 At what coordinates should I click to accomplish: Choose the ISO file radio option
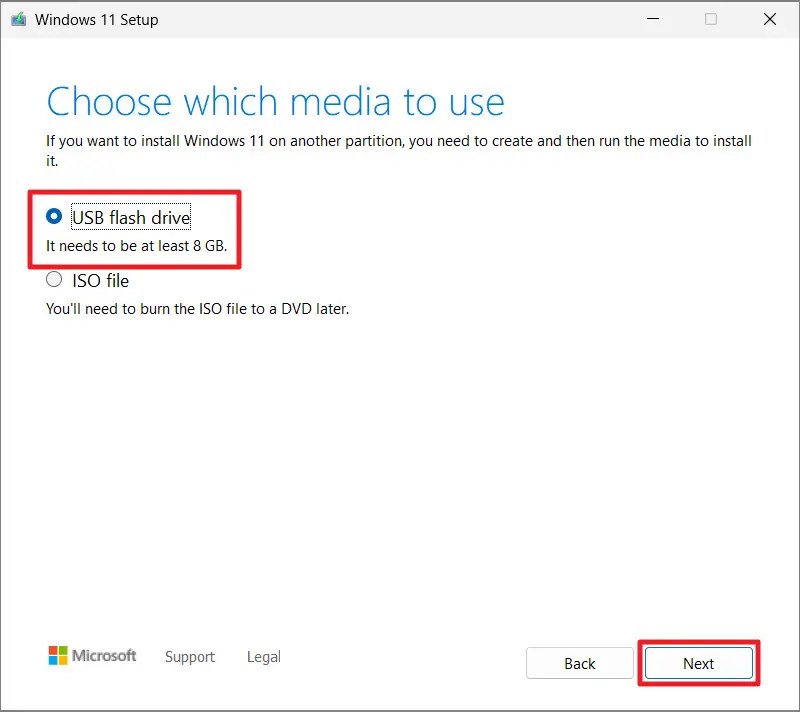(54, 279)
